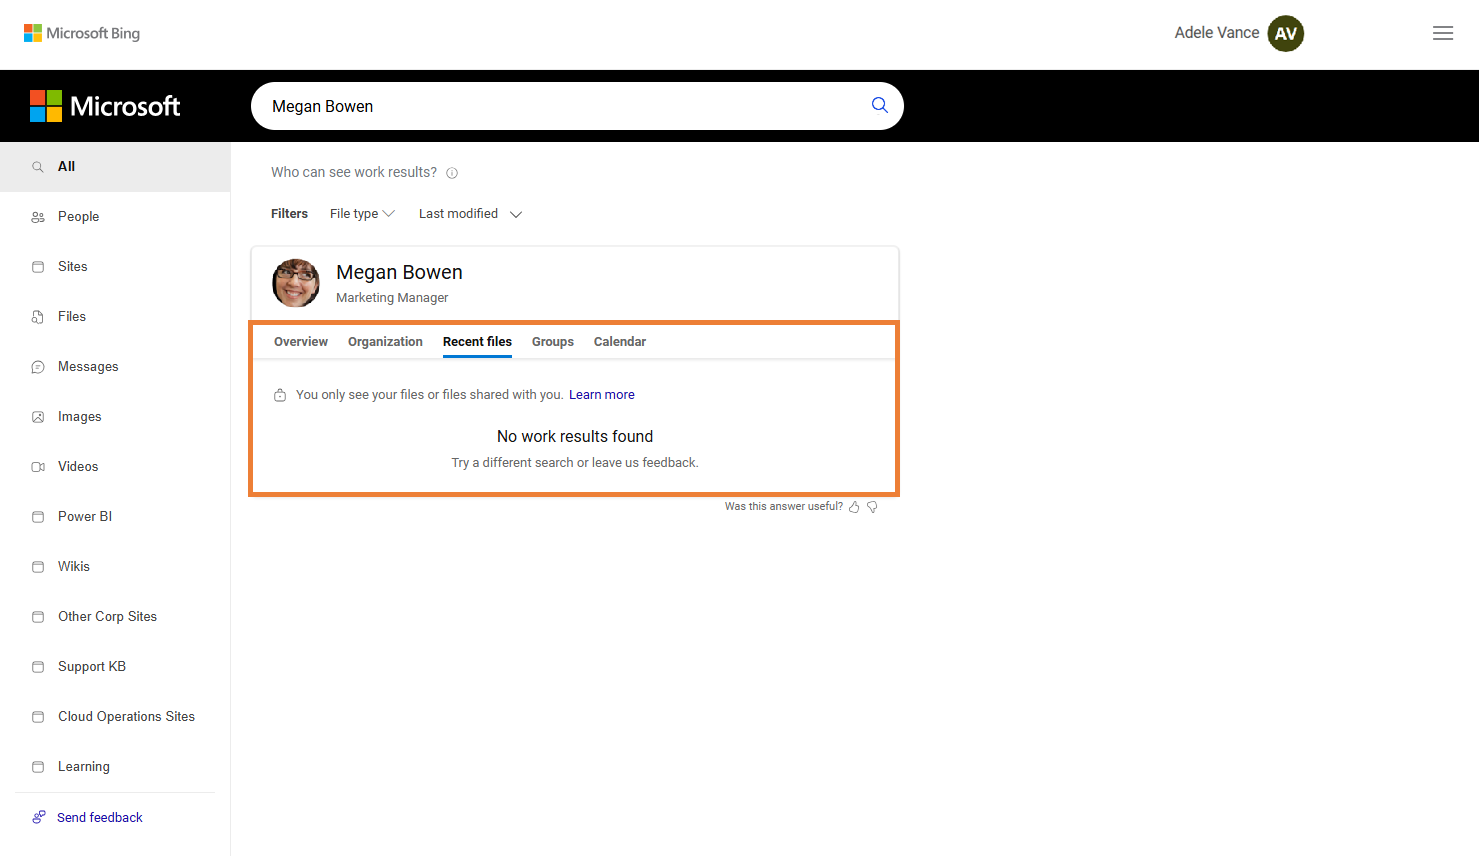Open the hamburger menu icon
The height and width of the screenshot is (856, 1479).
pyautogui.click(x=1443, y=33)
